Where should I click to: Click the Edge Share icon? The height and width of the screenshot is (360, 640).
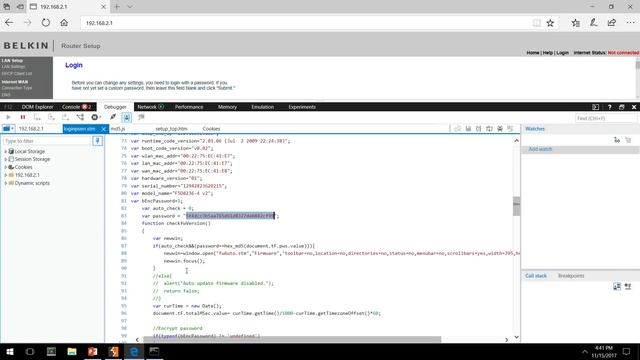click(x=611, y=23)
